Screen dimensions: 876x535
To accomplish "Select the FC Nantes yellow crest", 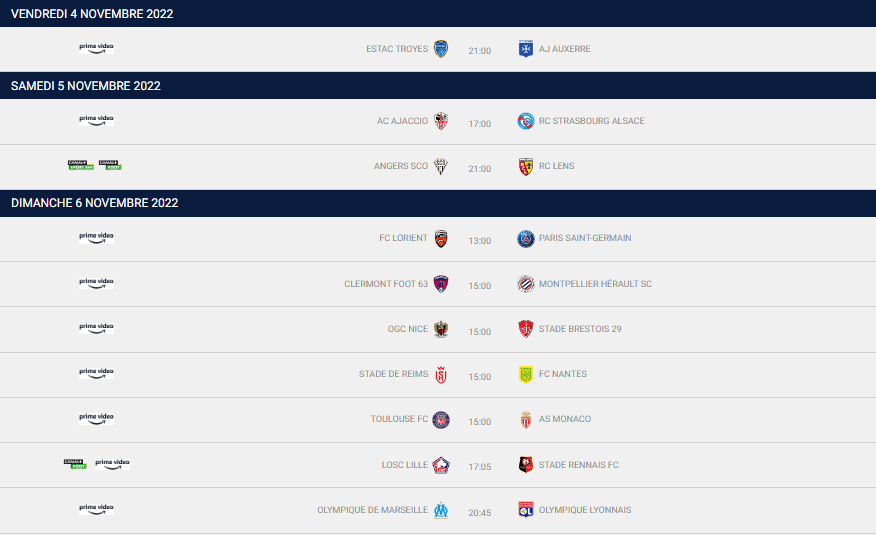I will (x=526, y=374).
